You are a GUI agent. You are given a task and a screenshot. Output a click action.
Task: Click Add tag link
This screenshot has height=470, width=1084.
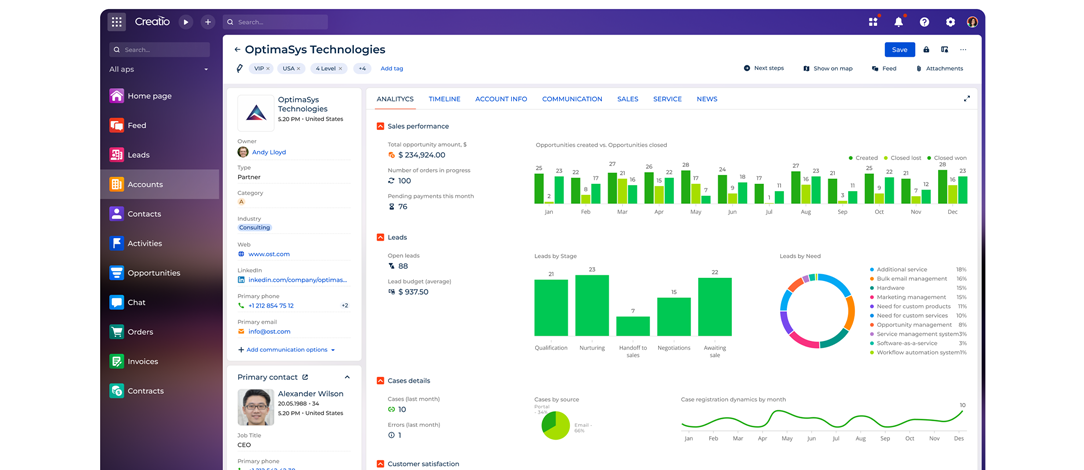pyautogui.click(x=392, y=68)
